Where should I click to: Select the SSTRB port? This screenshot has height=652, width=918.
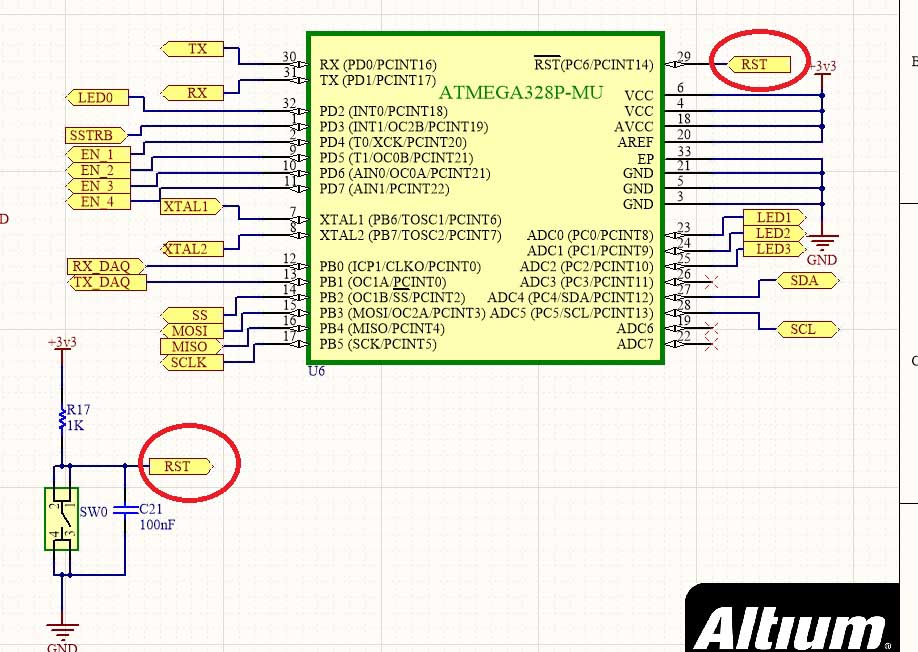coord(95,135)
